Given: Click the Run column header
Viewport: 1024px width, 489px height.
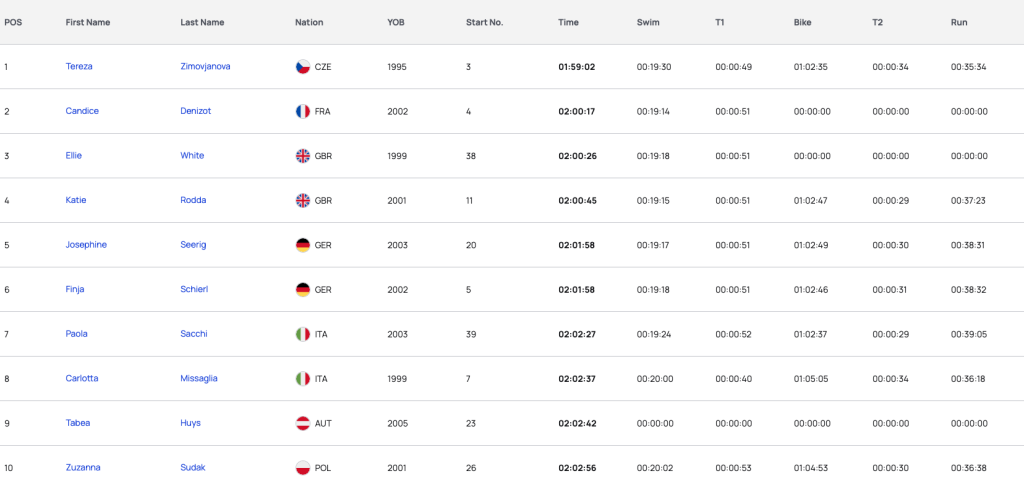Looking at the screenshot, I should click(x=959, y=22).
